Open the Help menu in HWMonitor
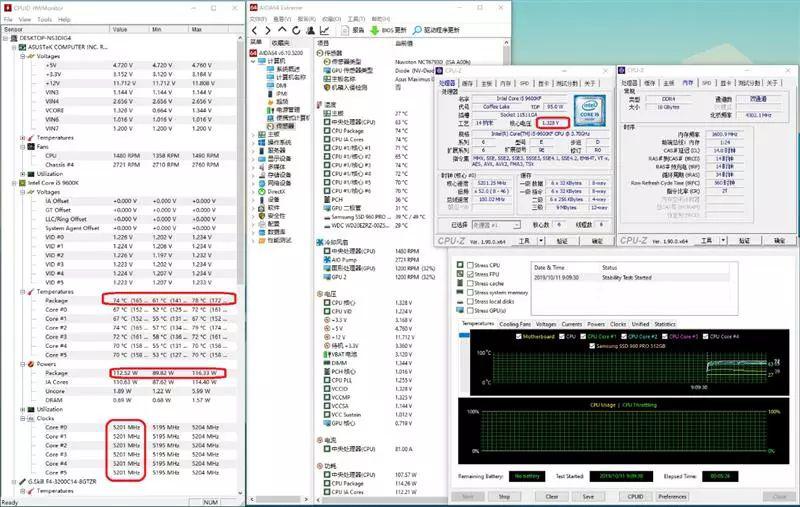Screen dimensions: 800x507 pyautogui.click(x=64, y=19)
